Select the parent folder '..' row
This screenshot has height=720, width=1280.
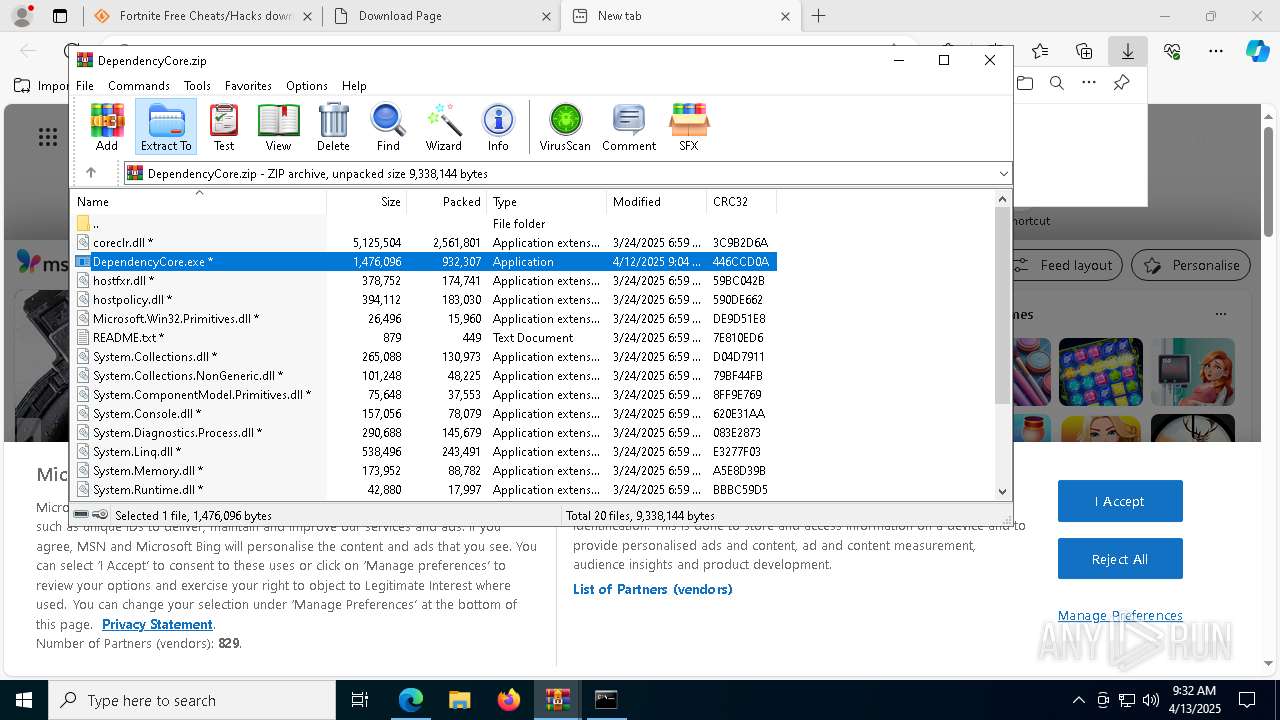click(x=425, y=224)
